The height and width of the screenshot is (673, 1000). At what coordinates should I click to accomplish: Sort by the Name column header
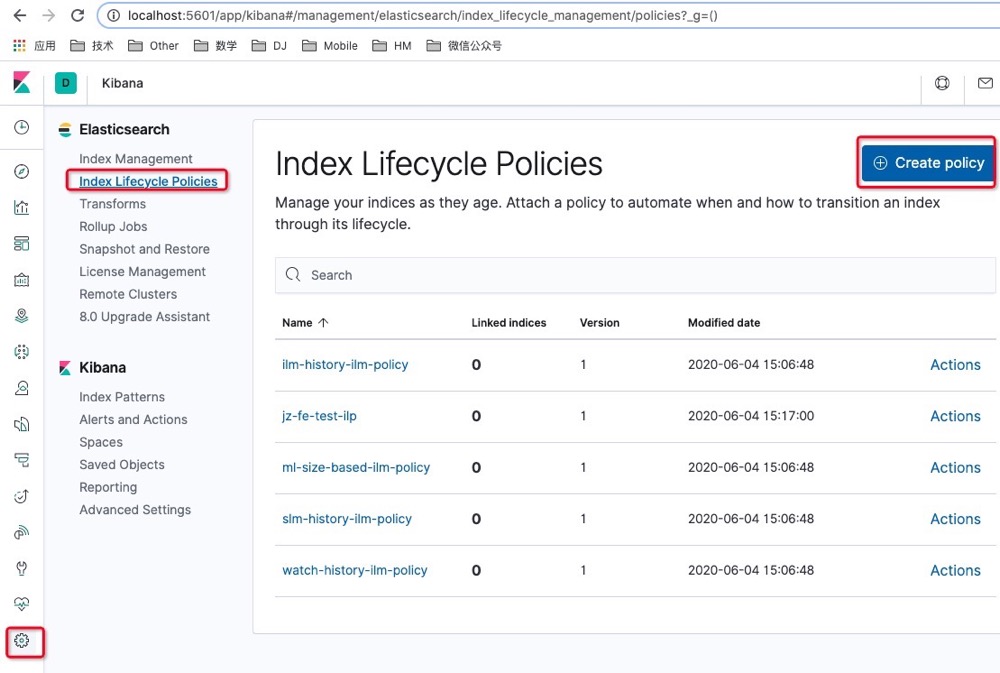tap(305, 323)
